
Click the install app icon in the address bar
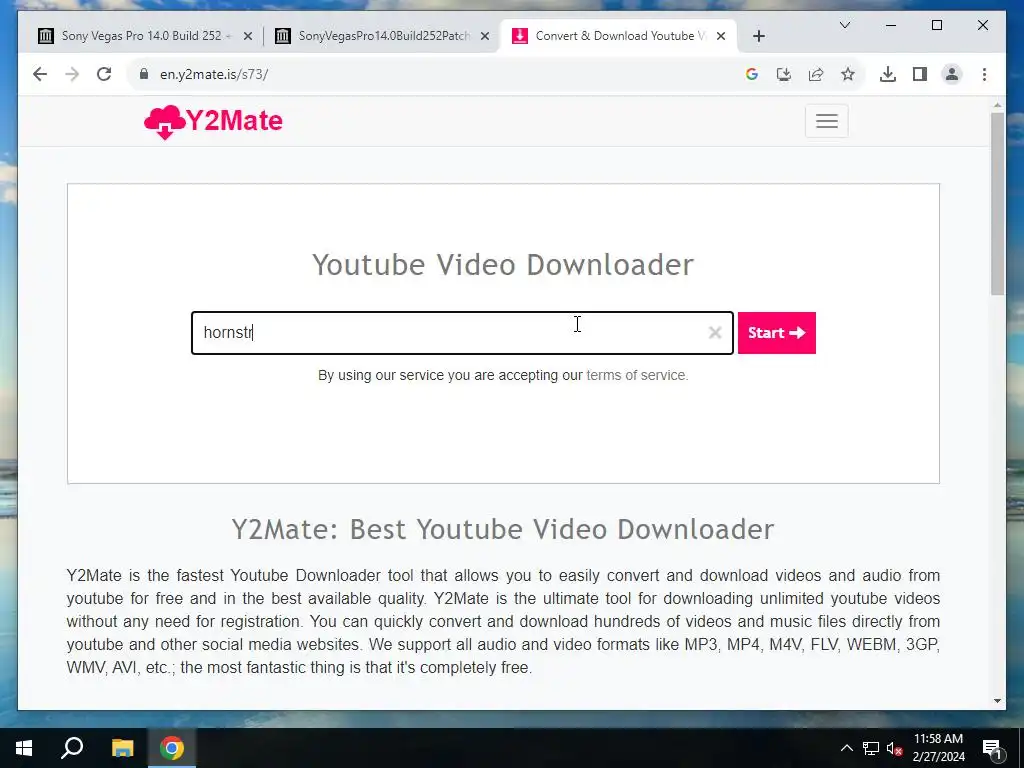click(784, 74)
